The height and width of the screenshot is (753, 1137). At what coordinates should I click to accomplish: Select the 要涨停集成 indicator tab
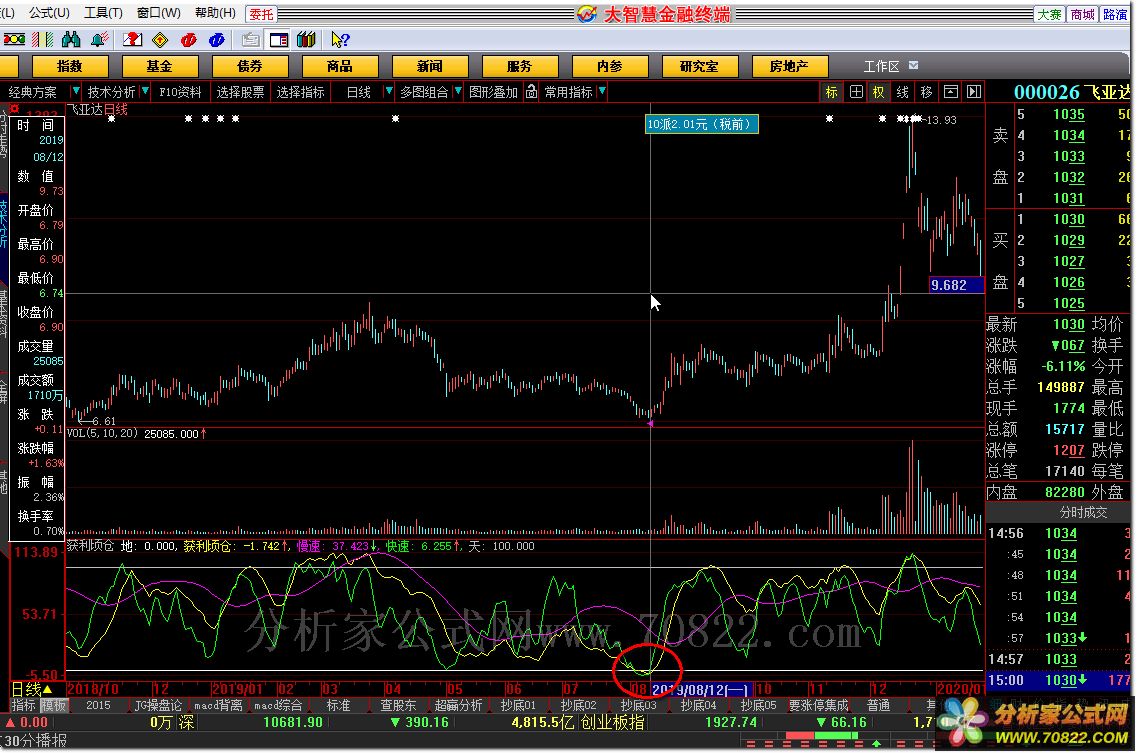point(818,705)
